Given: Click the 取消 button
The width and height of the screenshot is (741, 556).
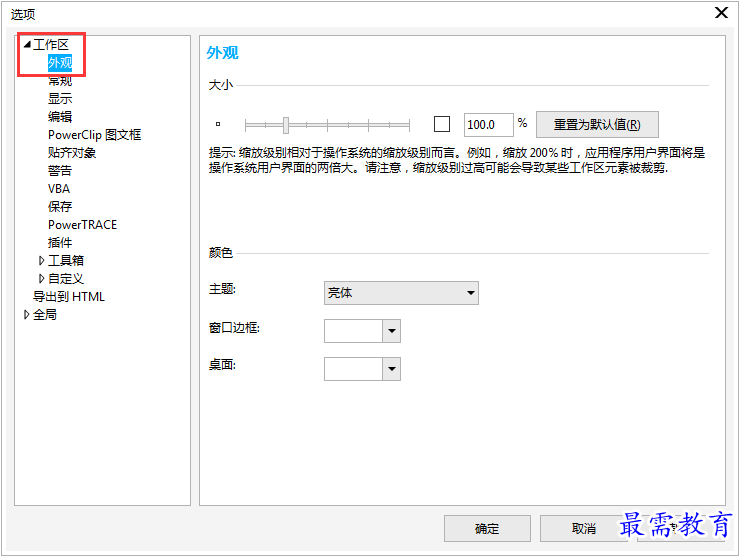Looking at the screenshot, I should tap(584, 529).
